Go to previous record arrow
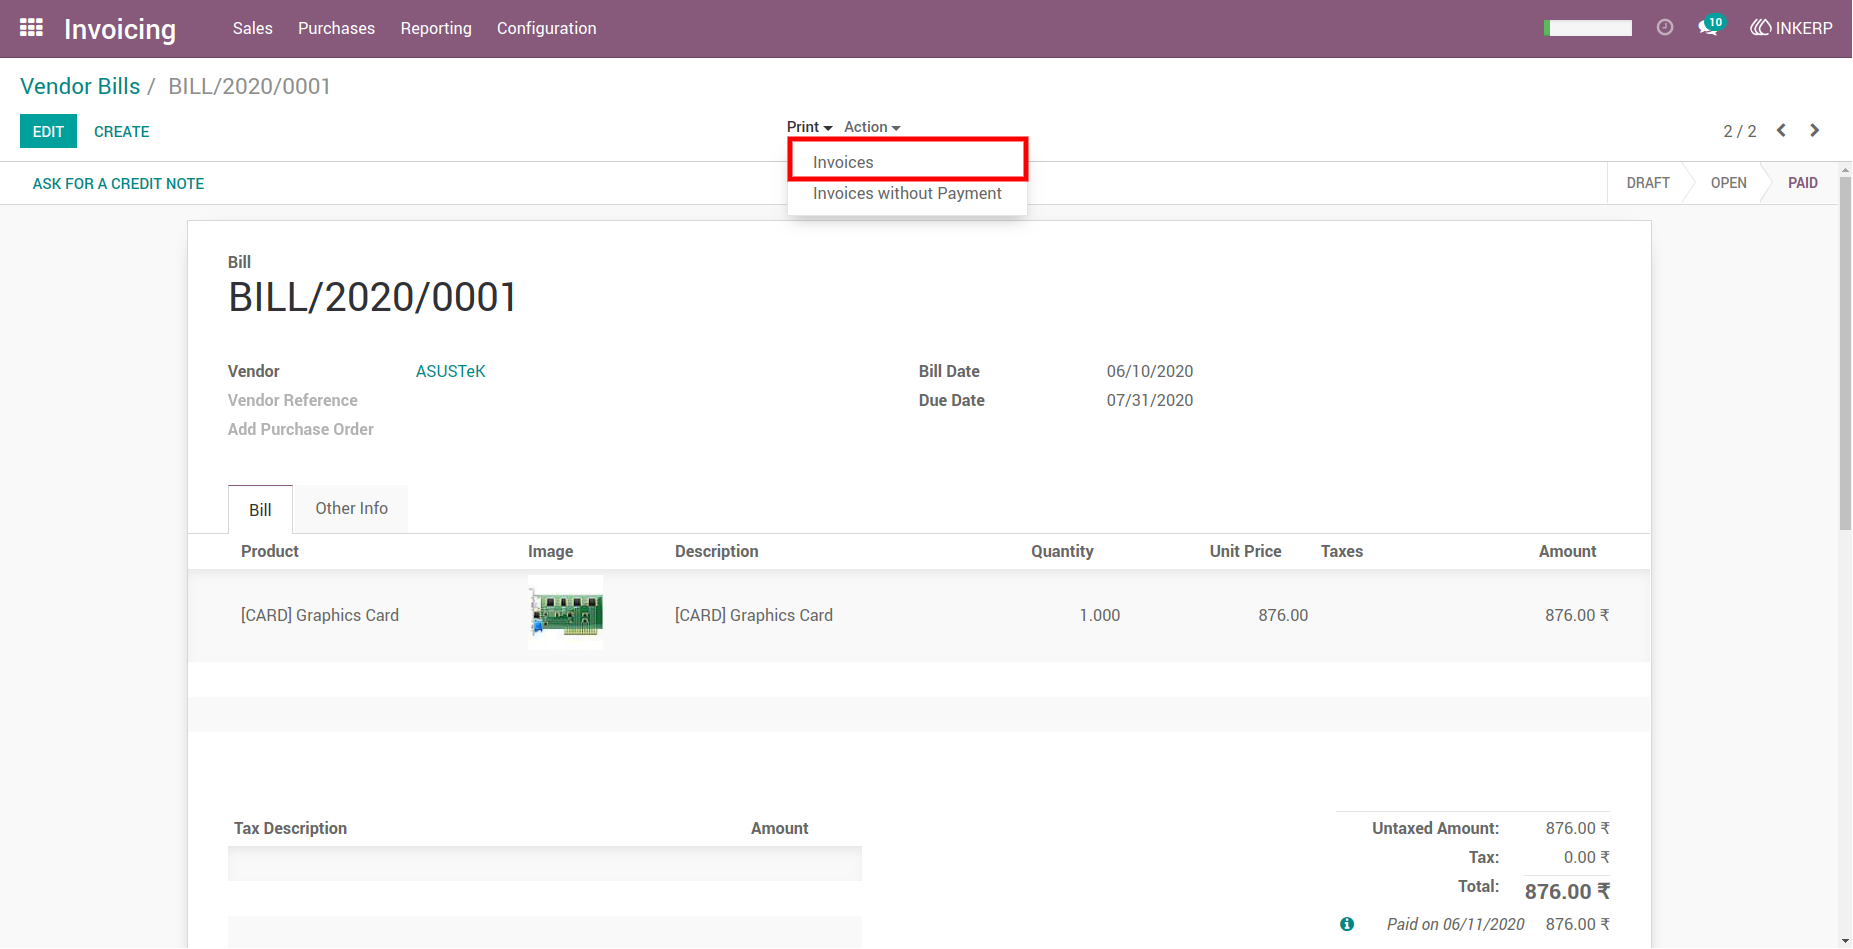The height and width of the screenshot is (949, 1853). click(x=1781, y=131)
